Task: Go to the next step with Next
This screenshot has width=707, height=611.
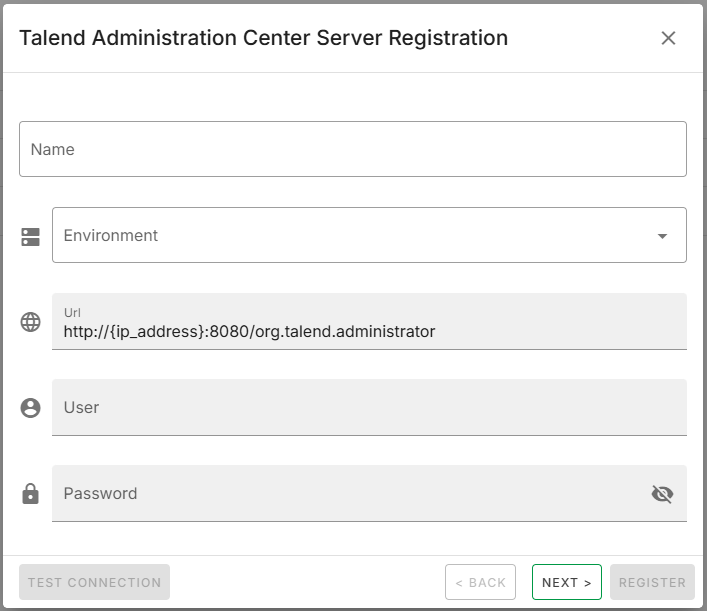Action: click(566, 582)
